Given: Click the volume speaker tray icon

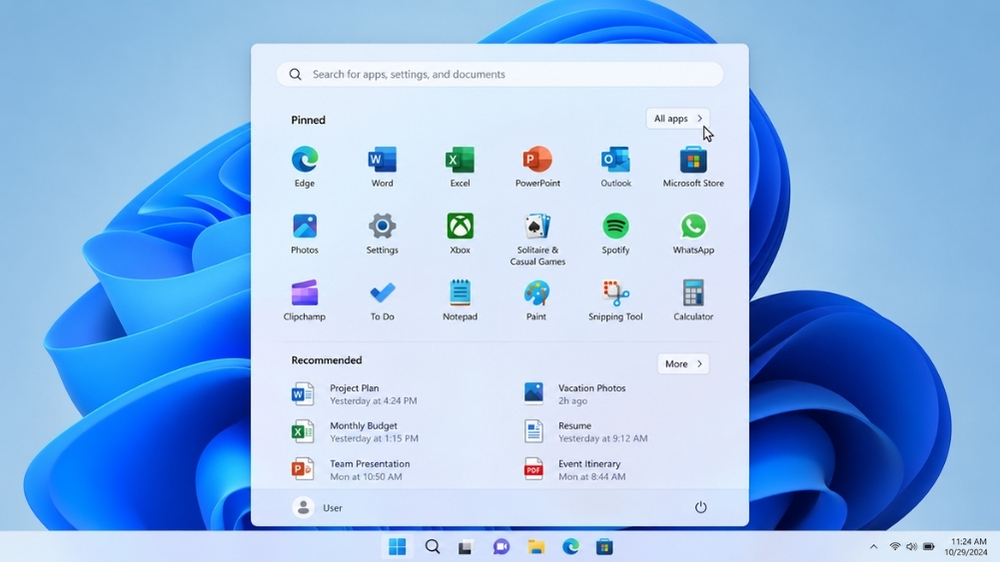Looking at the screenshot, I should (x=911, y=547).
